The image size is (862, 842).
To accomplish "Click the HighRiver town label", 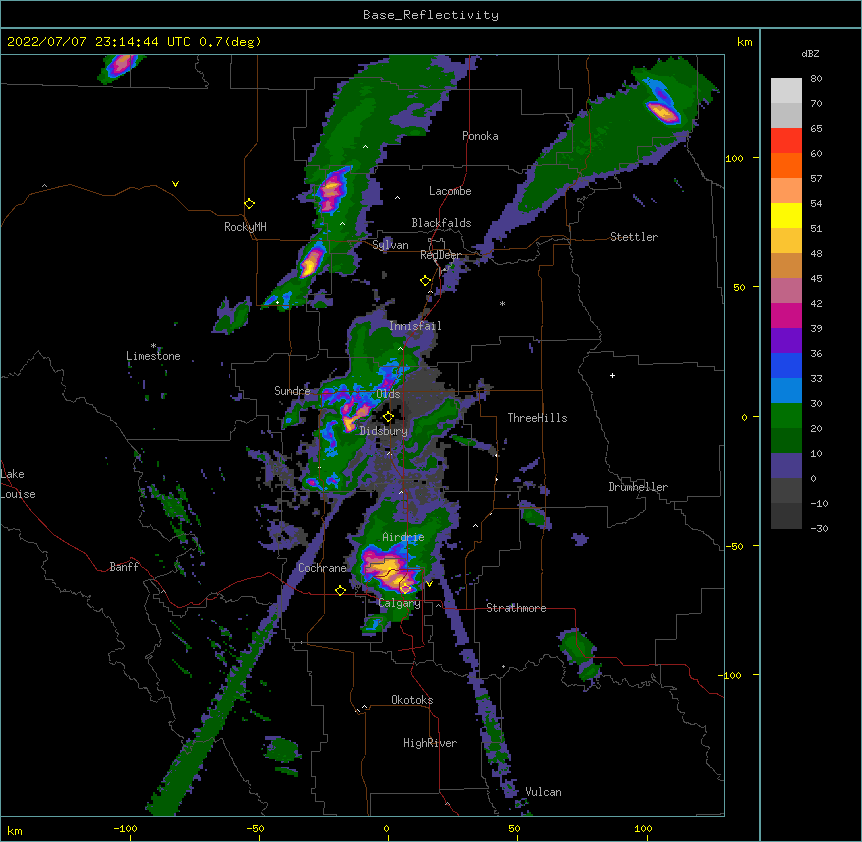I will (430, 743).
